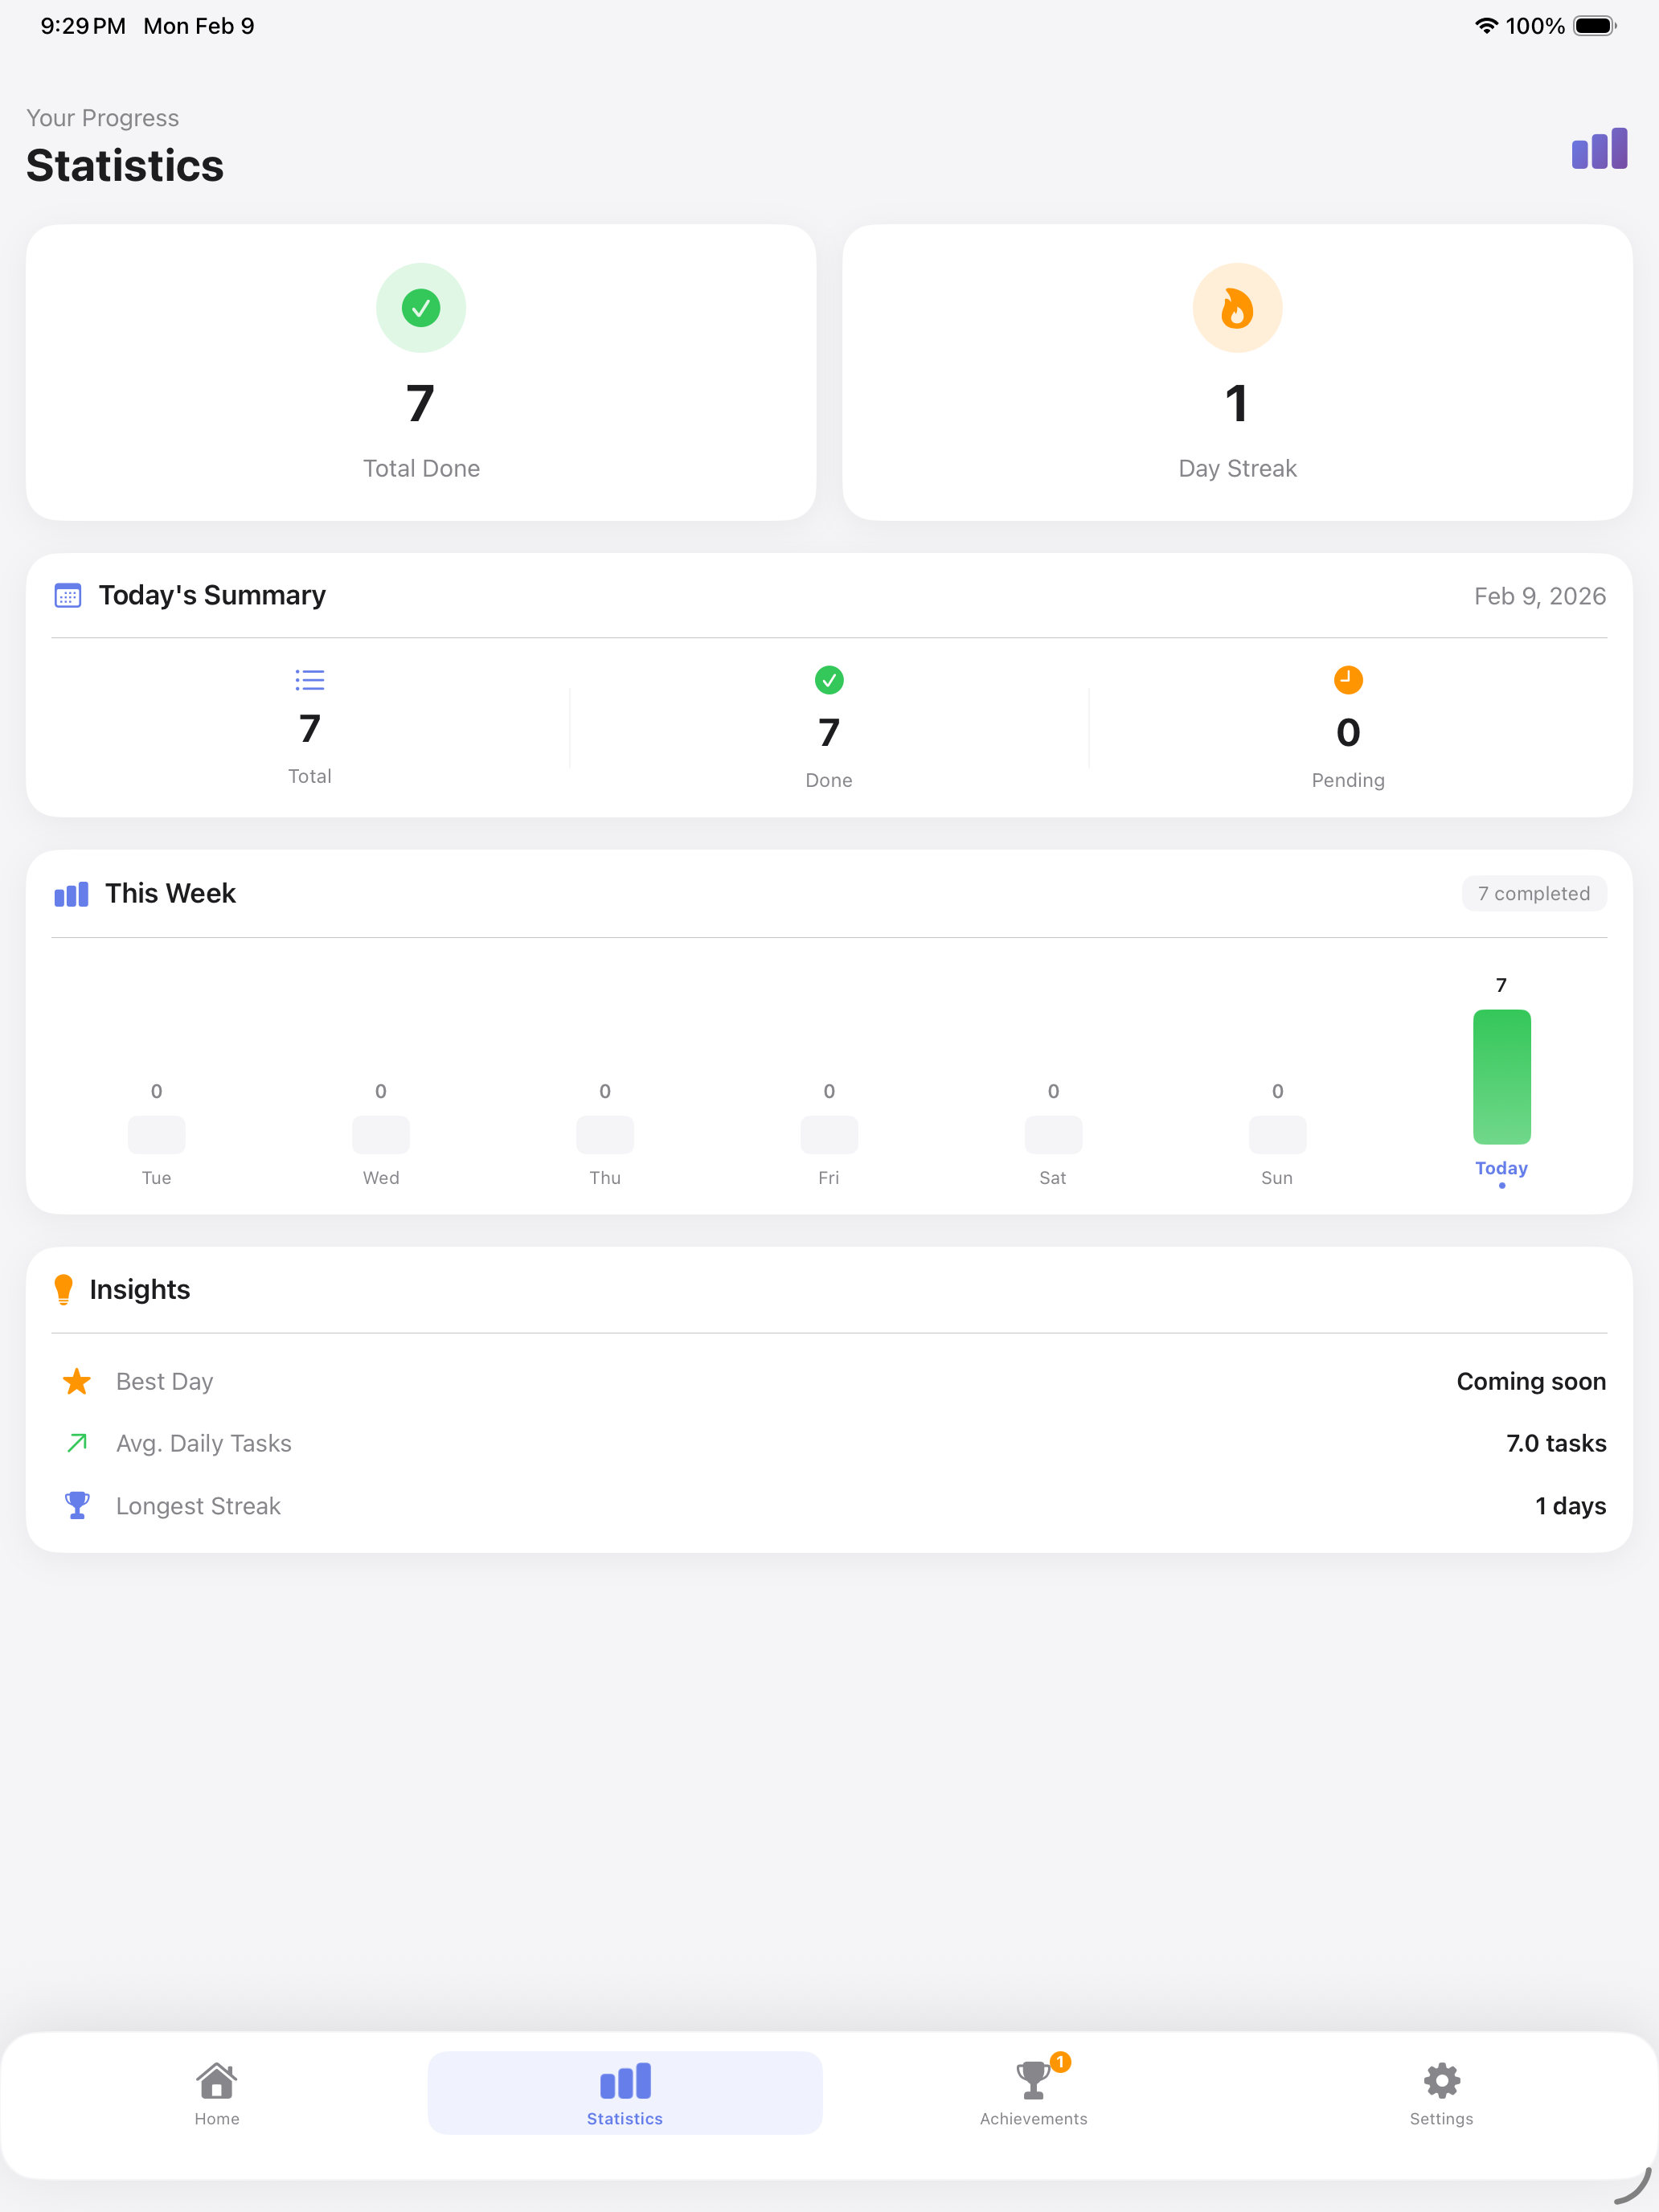Image resolution: width=1659 pixels, height=2212 pixels.
Task: Select the Statistics tab
Action: (x=625, y=2093)
